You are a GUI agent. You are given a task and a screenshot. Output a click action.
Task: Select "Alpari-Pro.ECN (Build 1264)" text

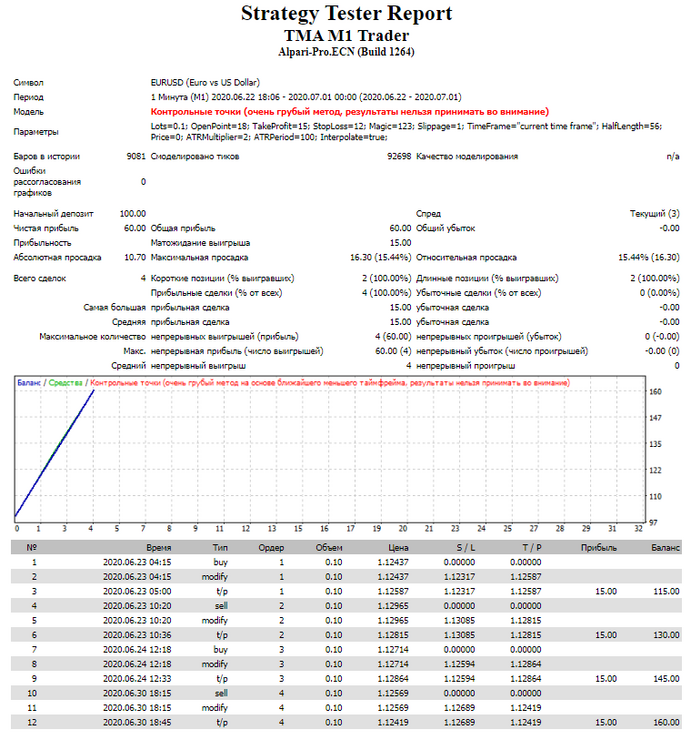[x=346, y=52]
